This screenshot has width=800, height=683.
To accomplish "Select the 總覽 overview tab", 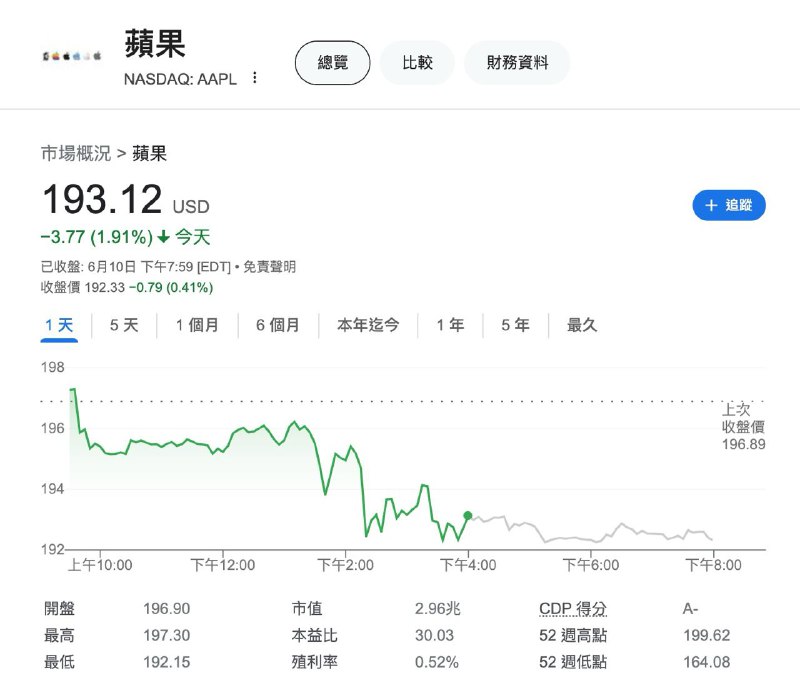I will pos(332,63).
